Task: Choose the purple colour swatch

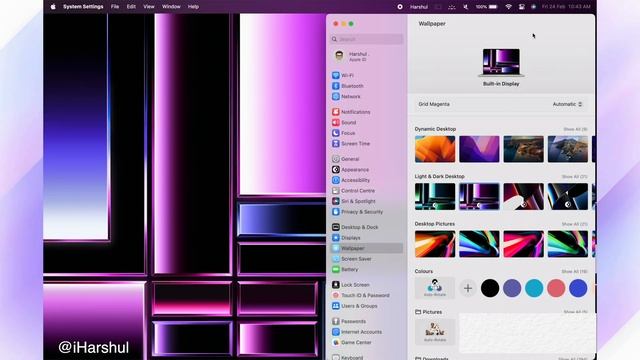Action: (x=512, y=288)
